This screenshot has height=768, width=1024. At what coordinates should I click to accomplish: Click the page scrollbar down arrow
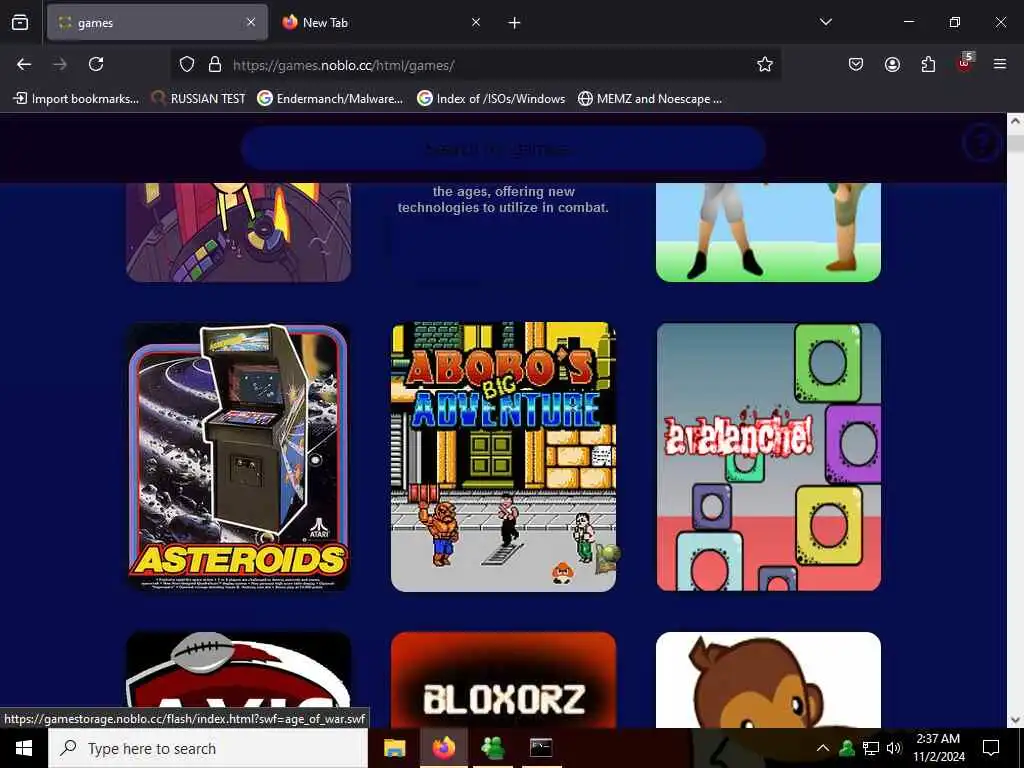click(x=1016, y=720)
